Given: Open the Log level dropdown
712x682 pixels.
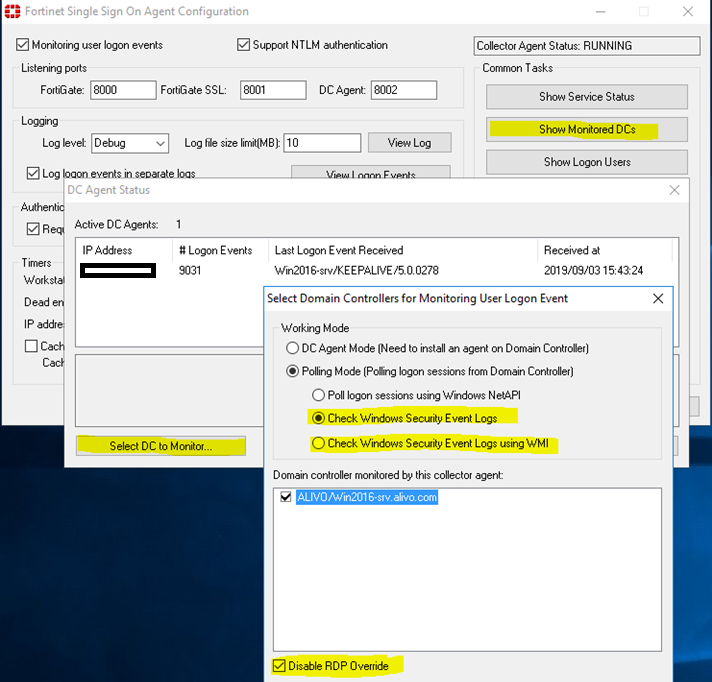Looking at the screenshot, I should pyautogui.click(x=130, y=143).
